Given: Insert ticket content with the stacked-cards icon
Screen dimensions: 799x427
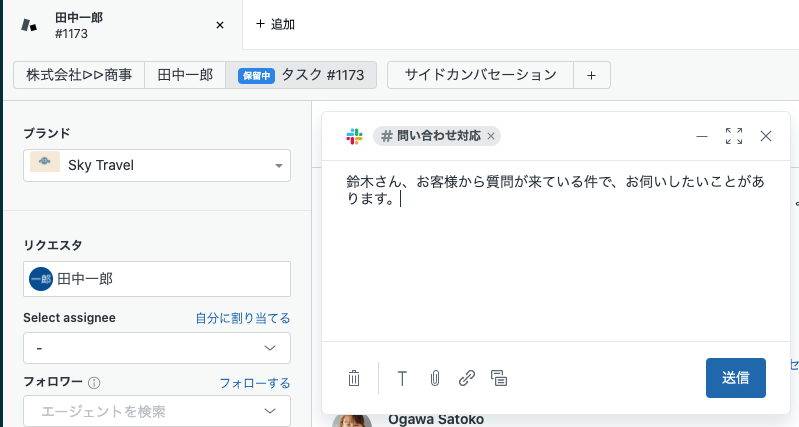Looking at the screenshot, I should (499, 378).
